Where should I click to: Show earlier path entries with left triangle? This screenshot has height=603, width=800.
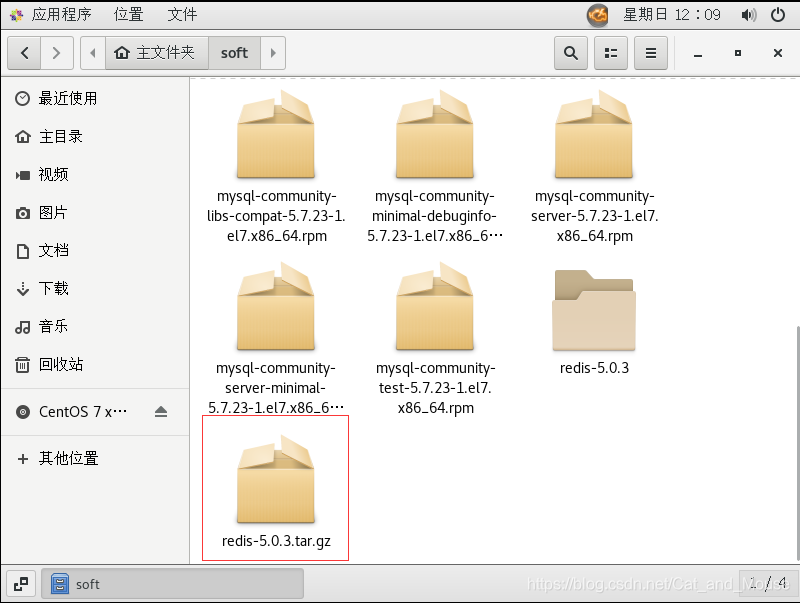point(93,53)
